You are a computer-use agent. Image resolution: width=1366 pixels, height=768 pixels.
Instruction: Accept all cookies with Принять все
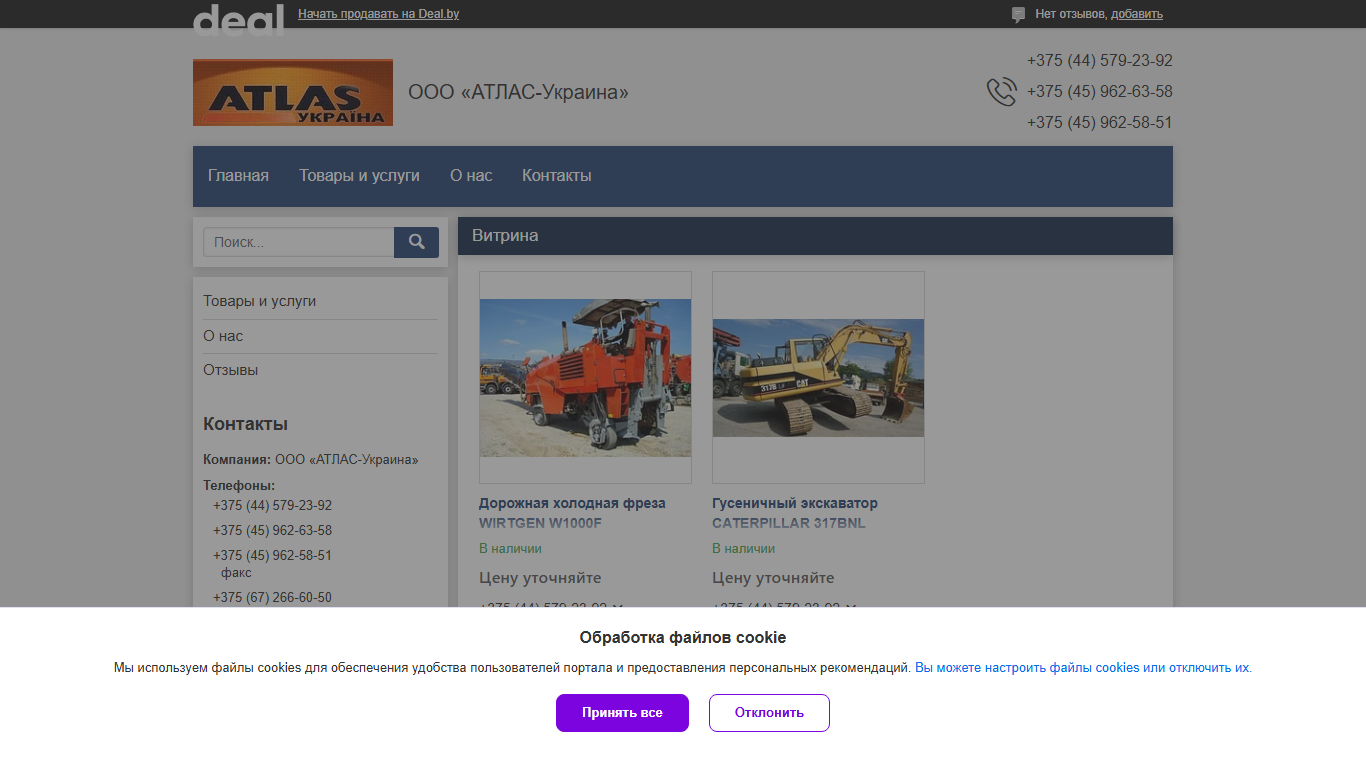(622, 713)
